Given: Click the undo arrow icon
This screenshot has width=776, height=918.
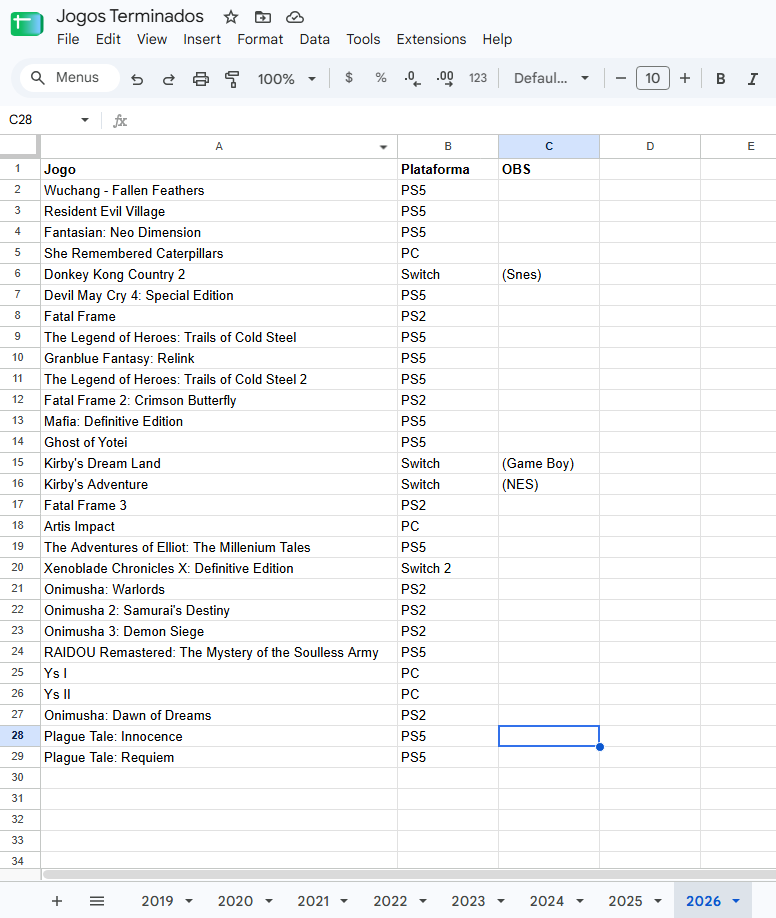Looking at the screenshot, I should coord(137,78).
